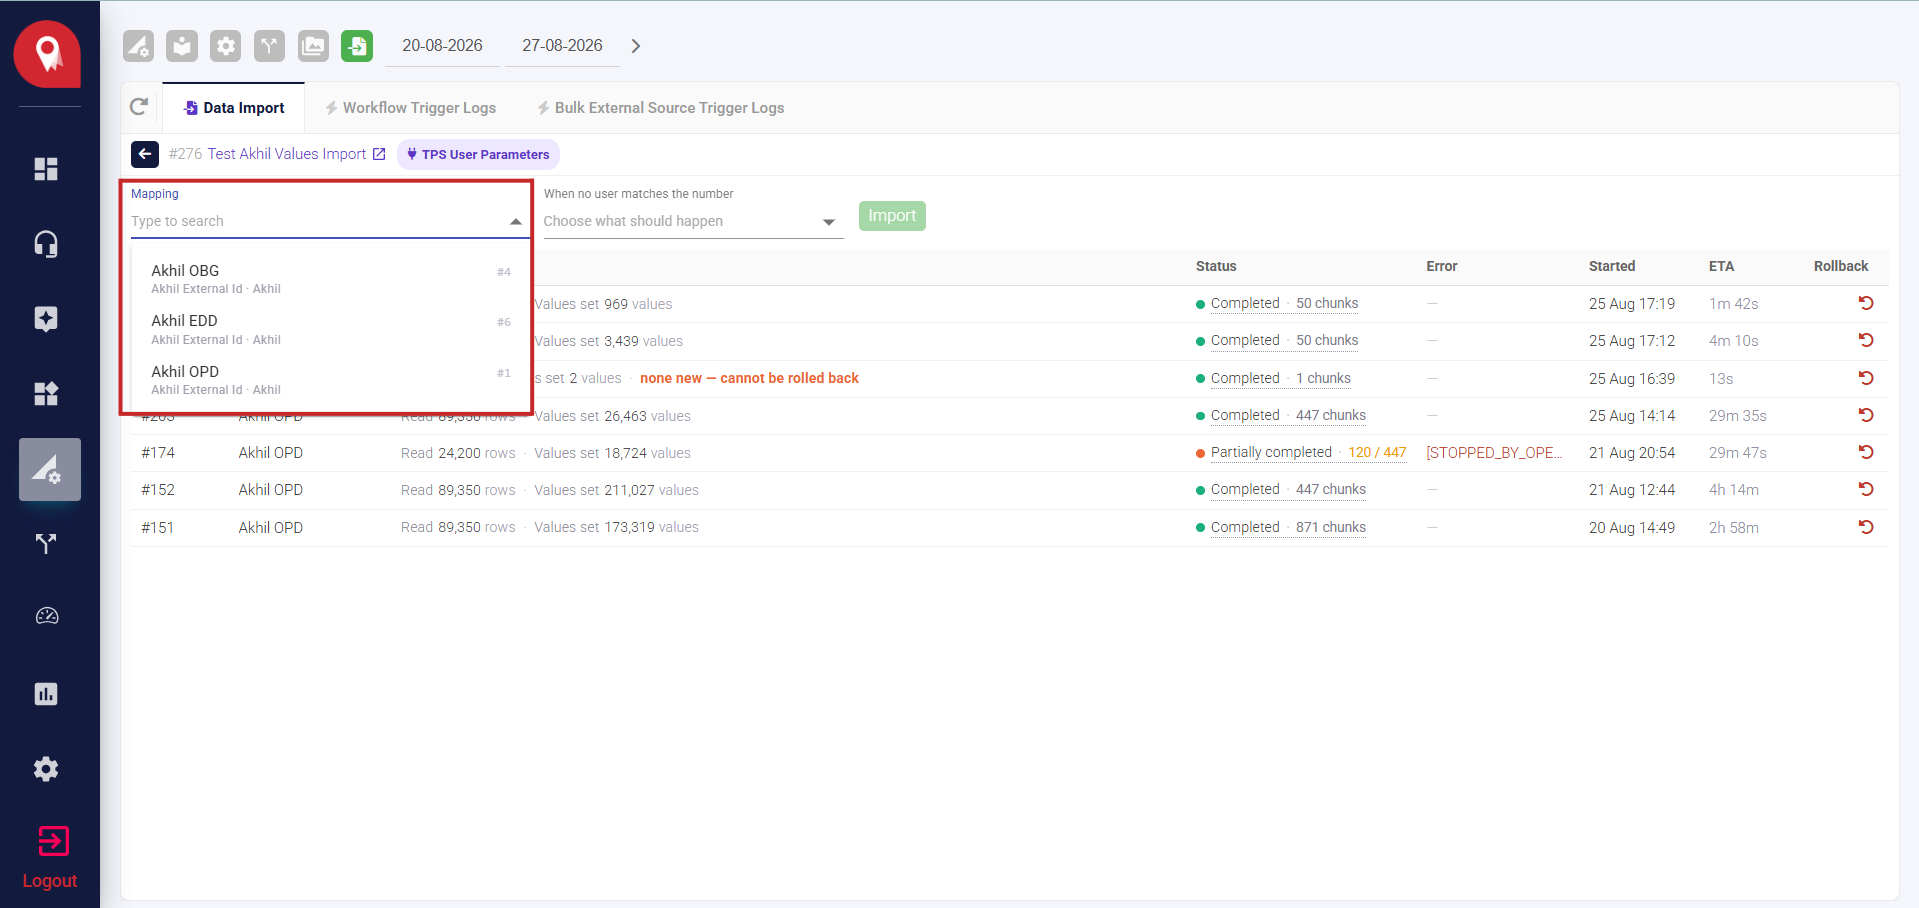
Task: Switch to Bulk External Source Trigger Logs tab
Action: pyautogui.click(x=661, y=108)
